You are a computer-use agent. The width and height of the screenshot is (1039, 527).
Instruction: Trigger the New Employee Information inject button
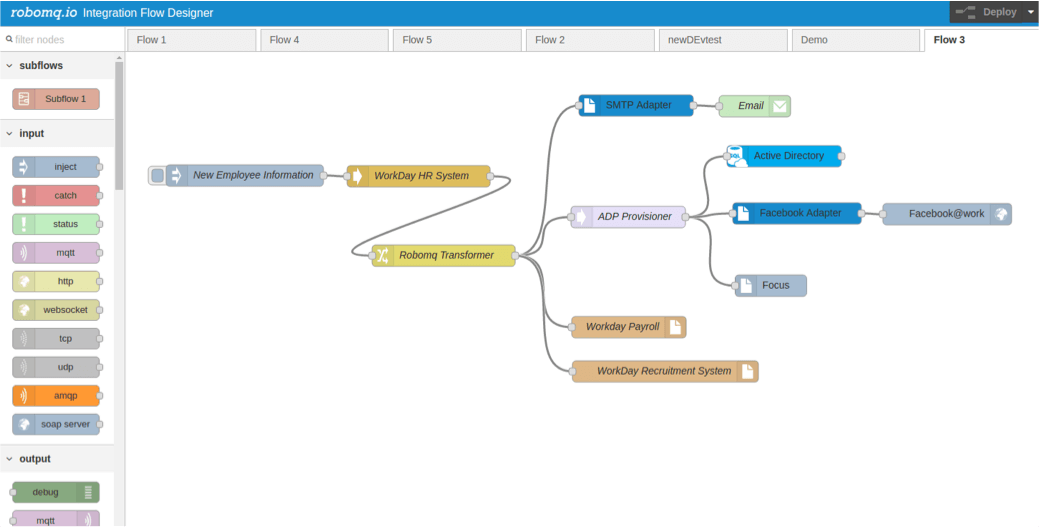pos(157,176)
